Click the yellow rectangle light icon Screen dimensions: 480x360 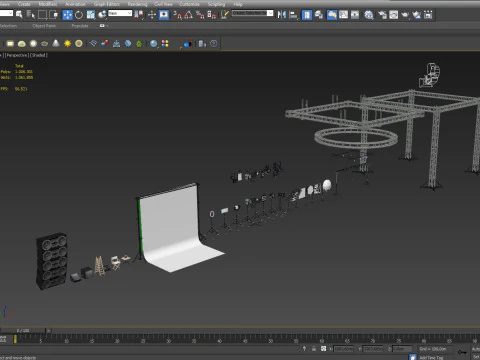(10, 44)
